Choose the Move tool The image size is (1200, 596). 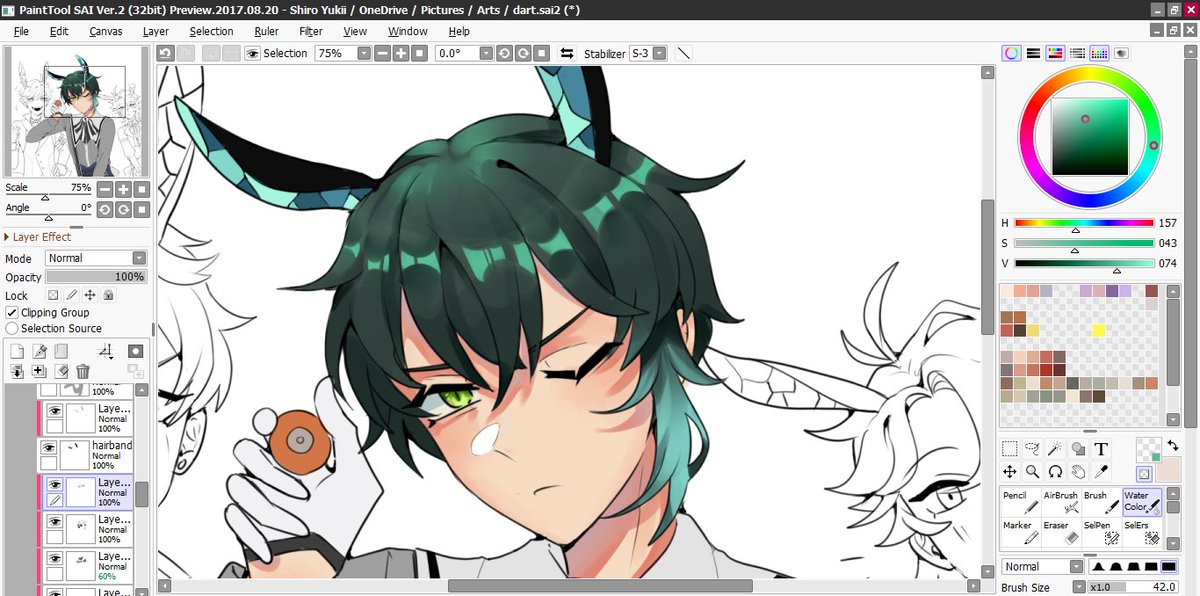coord(1010,471)
